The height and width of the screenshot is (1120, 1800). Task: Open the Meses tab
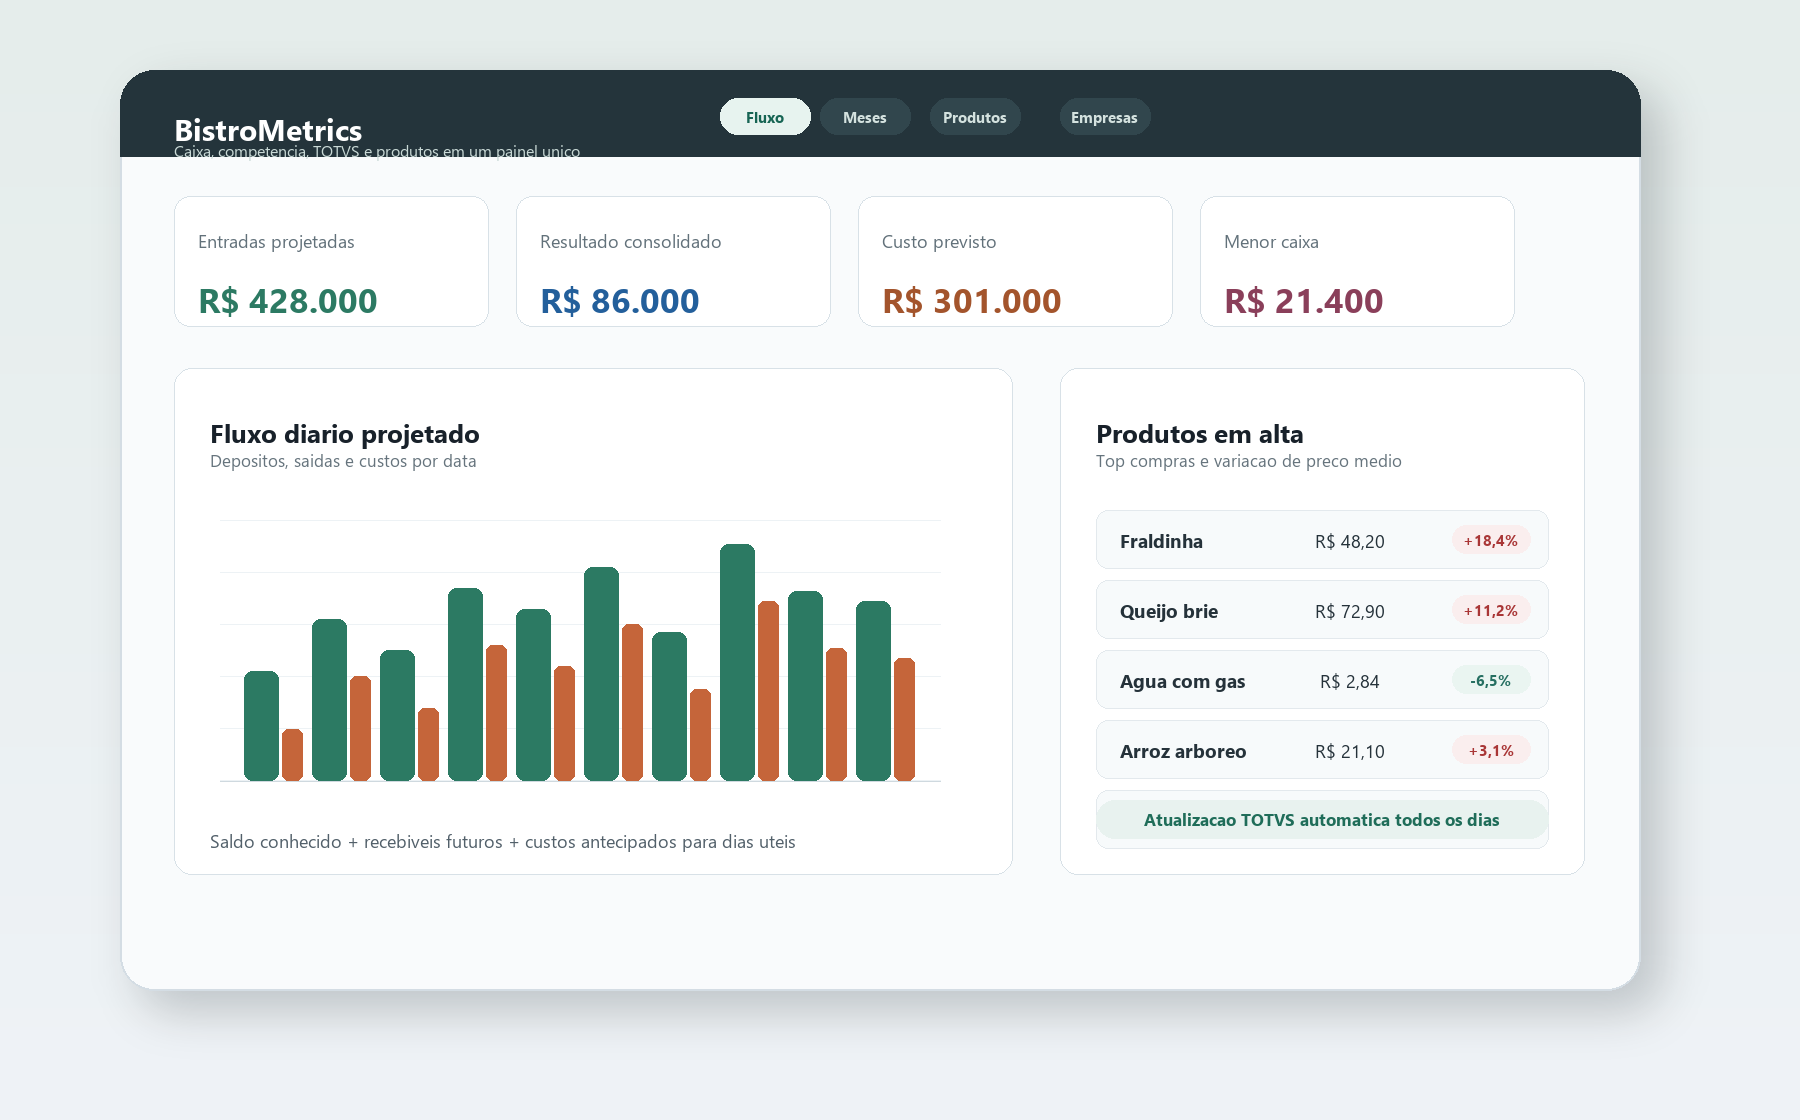tap(865, 117)
